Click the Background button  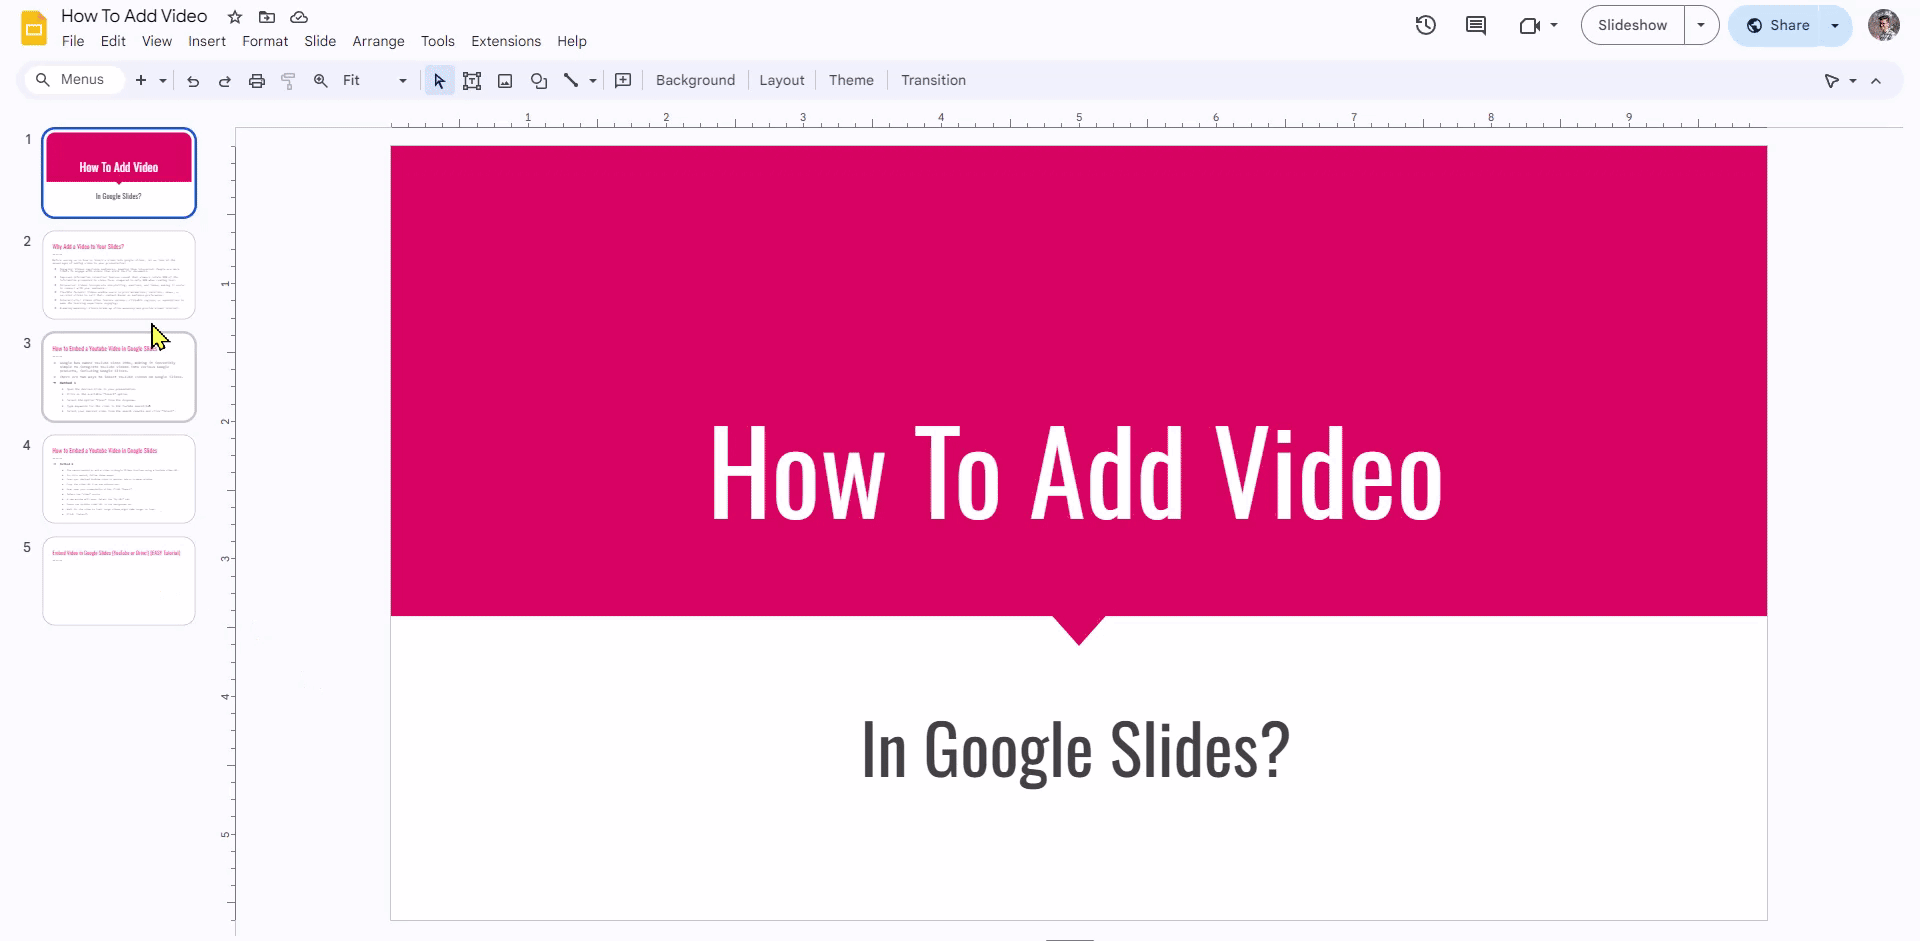tap(695, 80)
